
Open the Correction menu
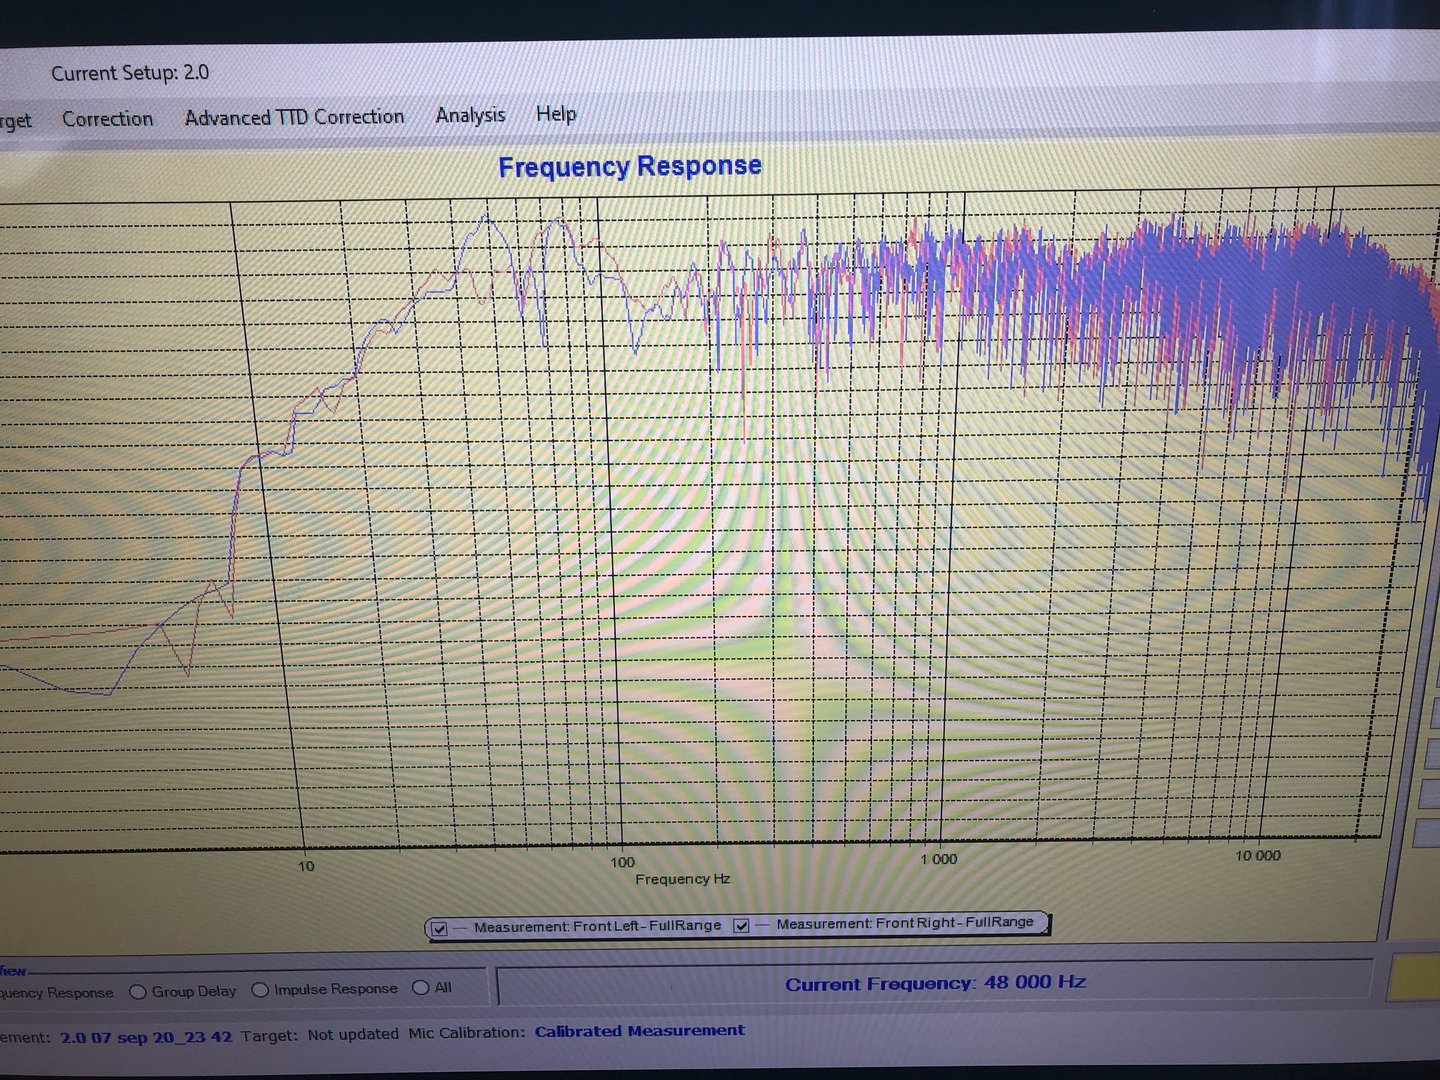tap(107, 119)
